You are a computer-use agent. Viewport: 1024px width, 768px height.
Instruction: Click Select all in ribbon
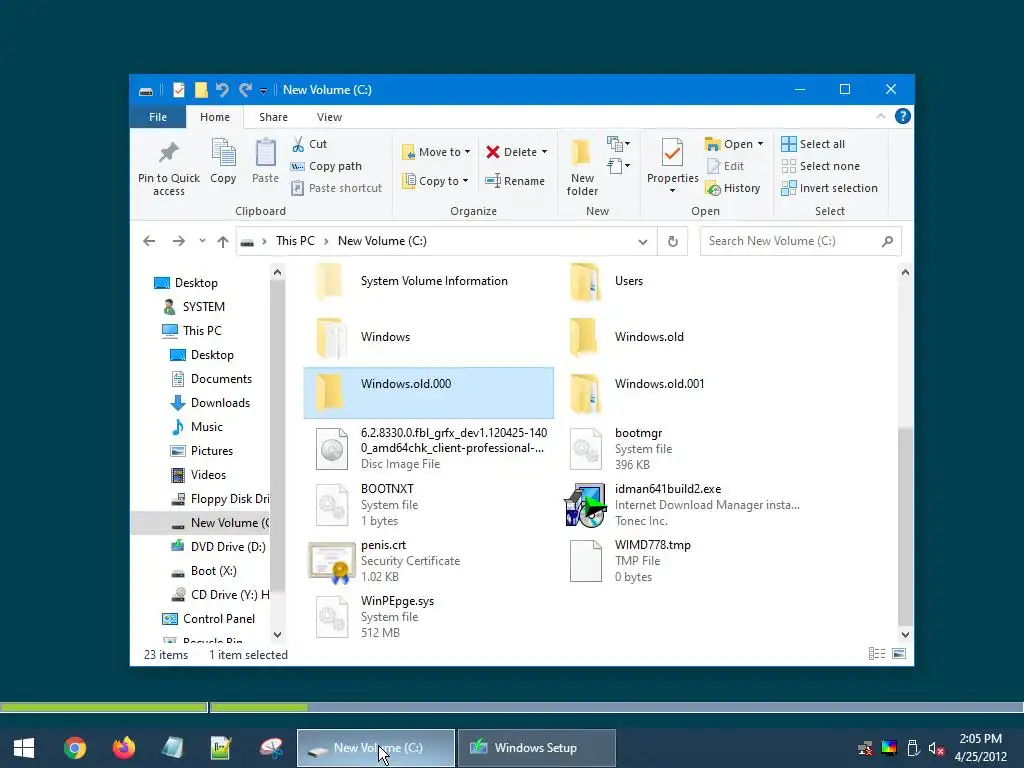(813, 144)
